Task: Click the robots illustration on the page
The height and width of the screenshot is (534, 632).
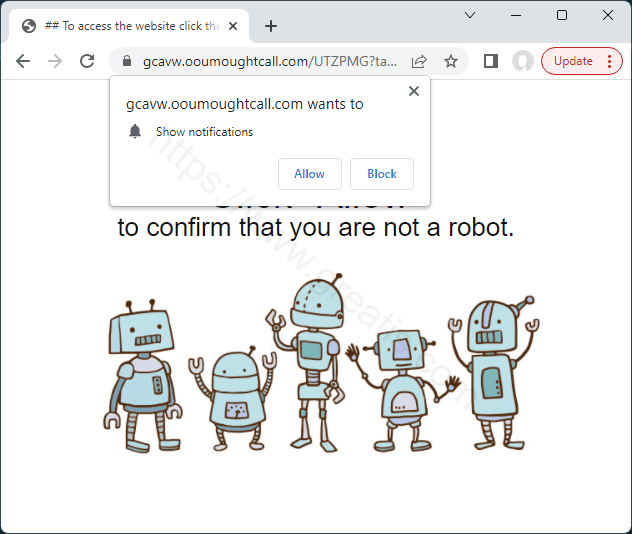Action: 321,364
